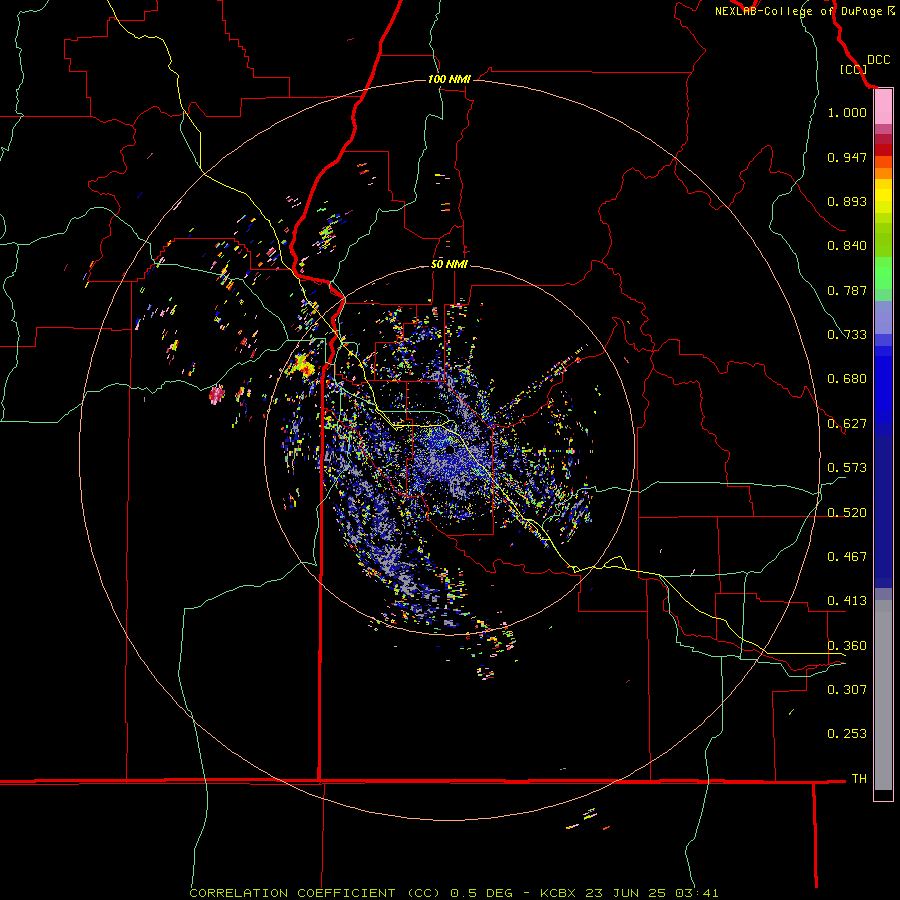Screen dimensions: 900x900
Task: Click the 0.413 color scale label
Action: tap(847, 601)
